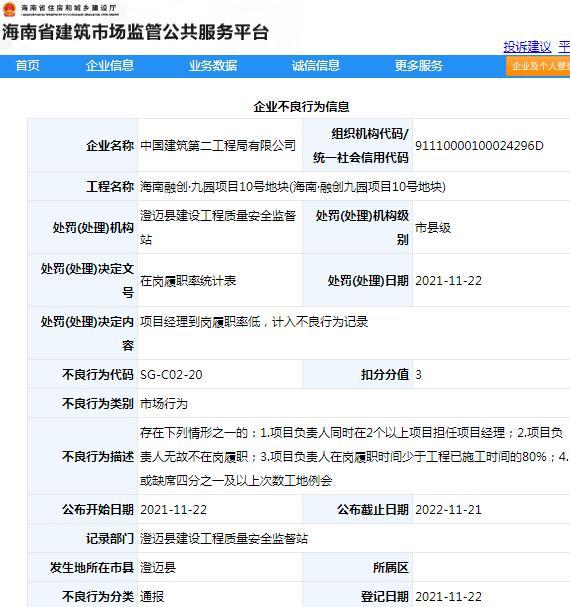
Task: Open the 业务数据 menu
Action: 213,65
